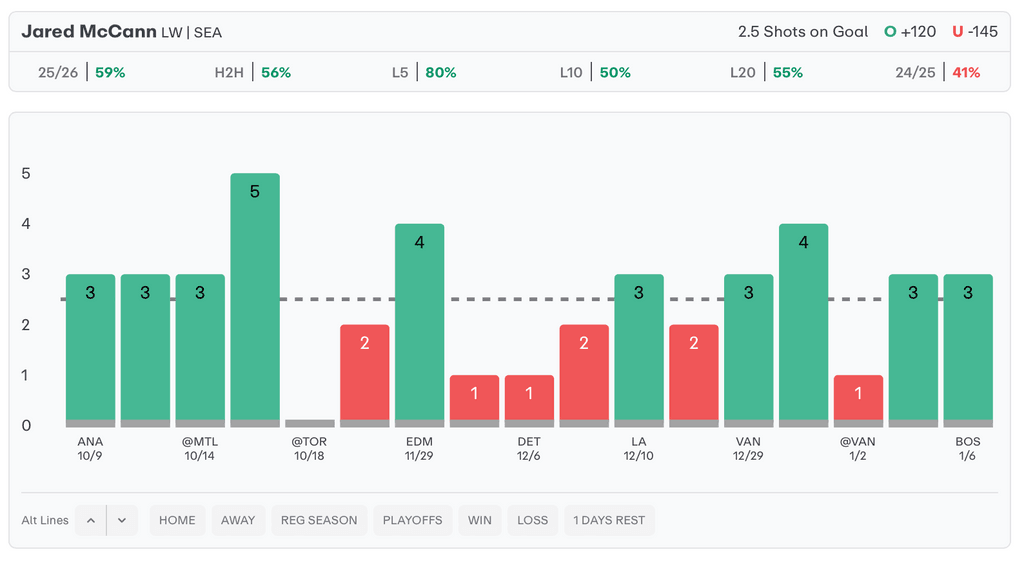Image resolution: width=1024 pixels, height=561 pixels.
Task: Select the Over +120 odds
Action: 910,32
